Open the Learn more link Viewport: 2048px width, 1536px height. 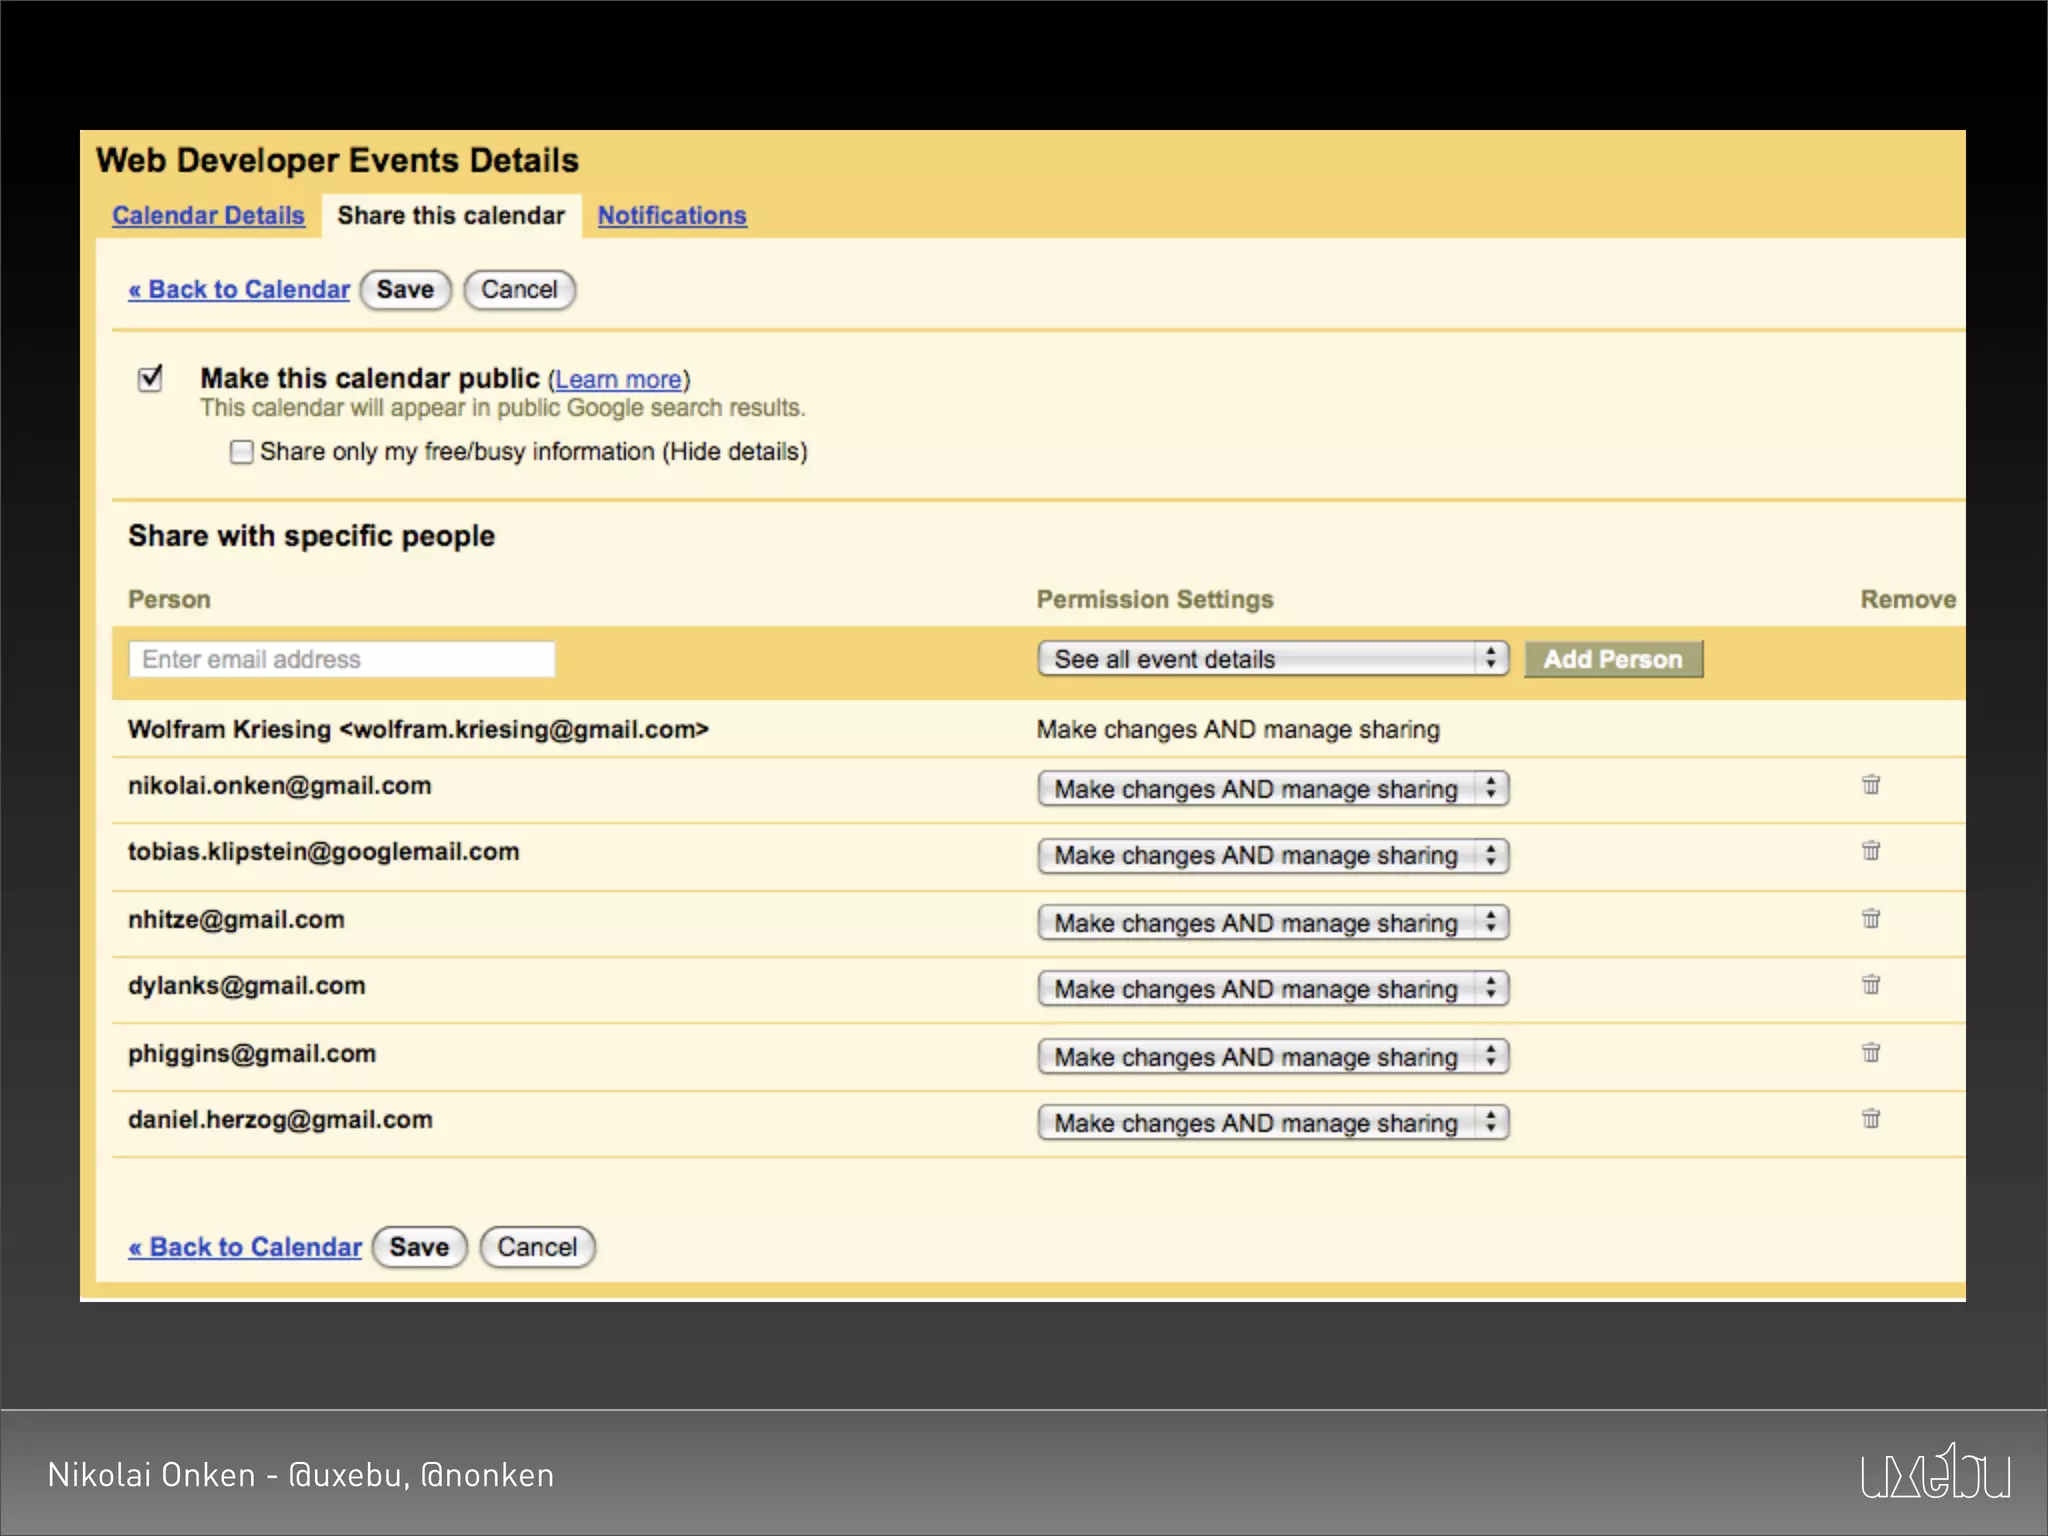[618, 380]
